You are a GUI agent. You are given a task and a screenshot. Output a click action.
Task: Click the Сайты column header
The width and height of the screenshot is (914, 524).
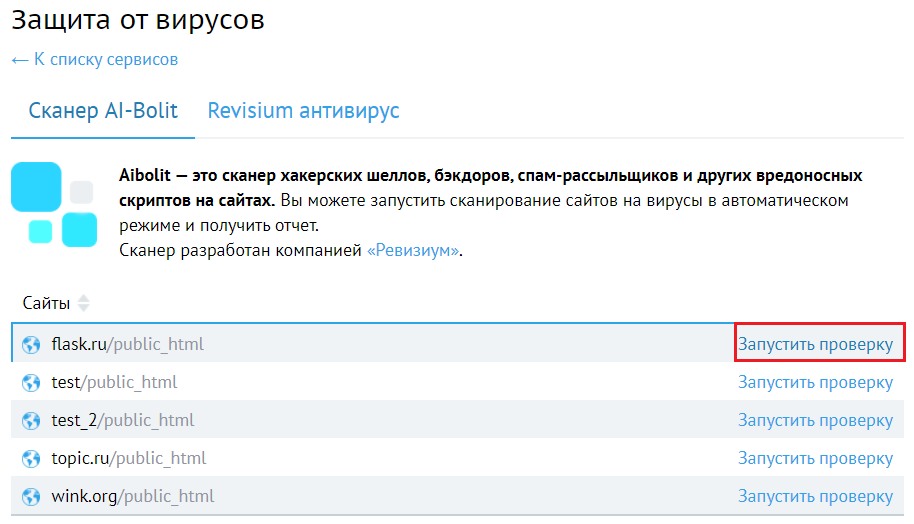tap(47, 303)
